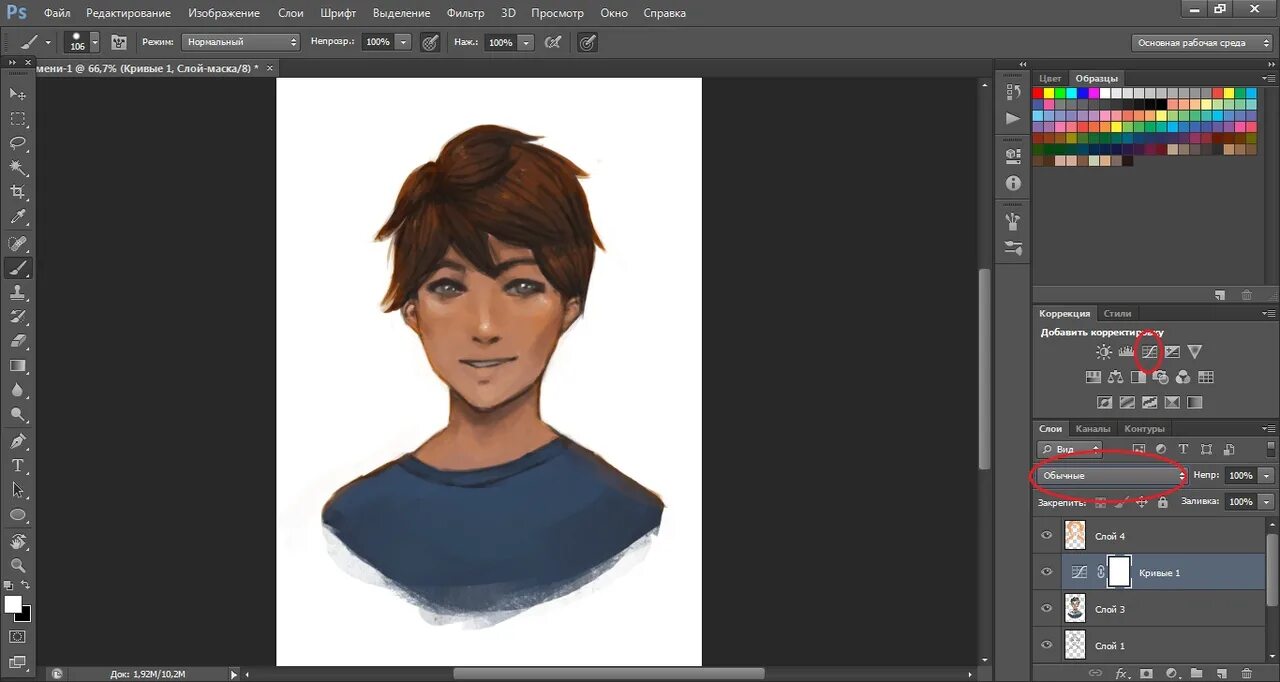Click the Слой 3 layer thumbnail
The width and height of the screenshot is (1280, 682).
(1075, 608)
